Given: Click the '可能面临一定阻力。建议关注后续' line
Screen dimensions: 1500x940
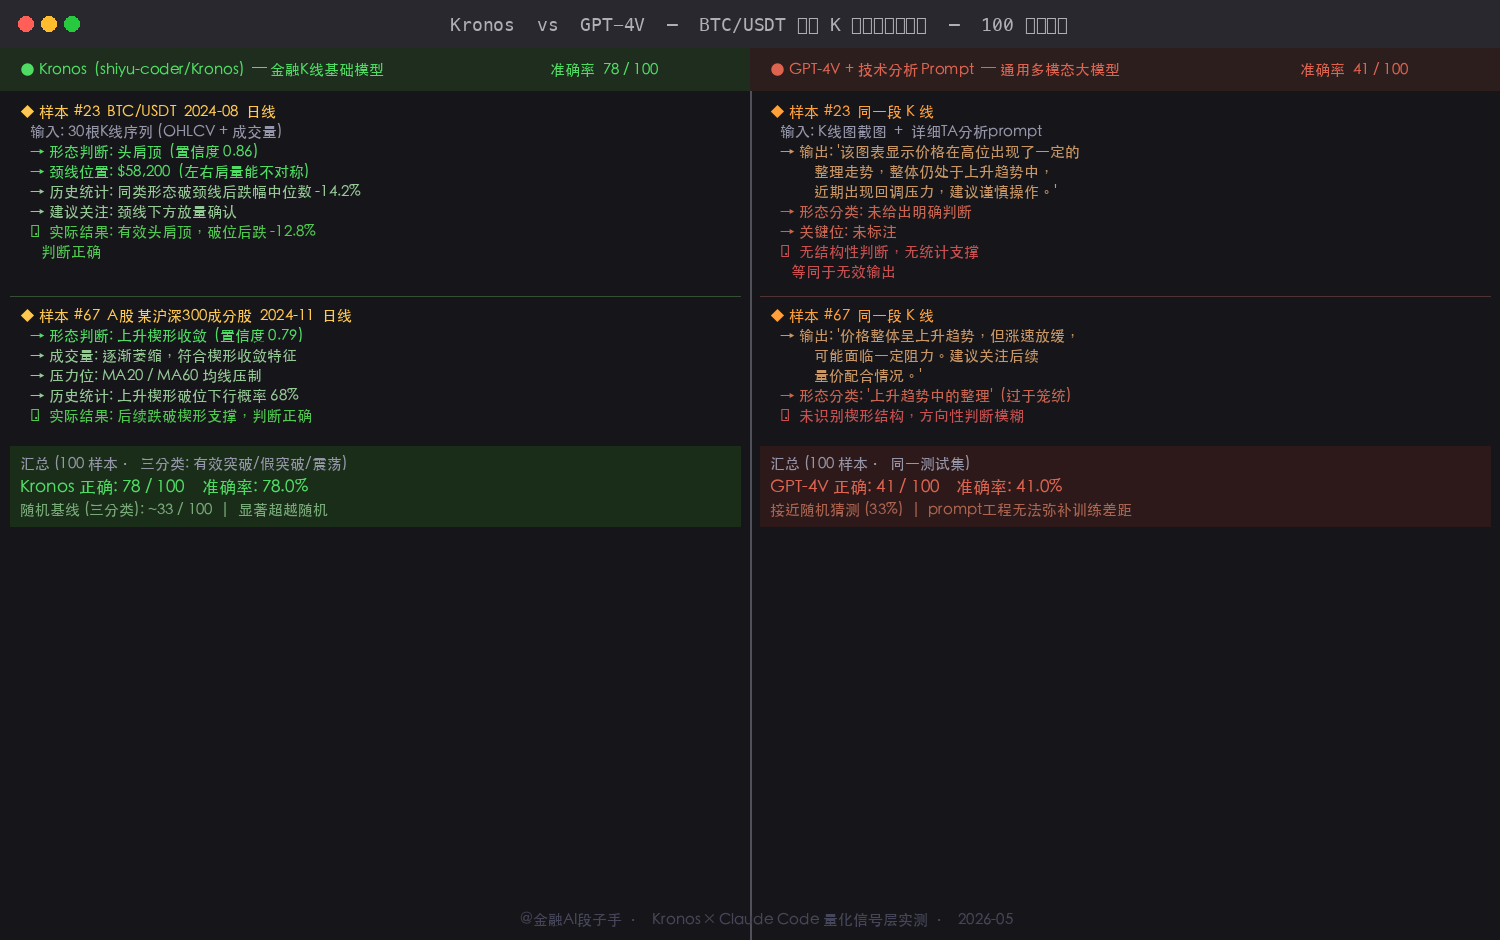Looking at the screenshot, I should point(926,355).
